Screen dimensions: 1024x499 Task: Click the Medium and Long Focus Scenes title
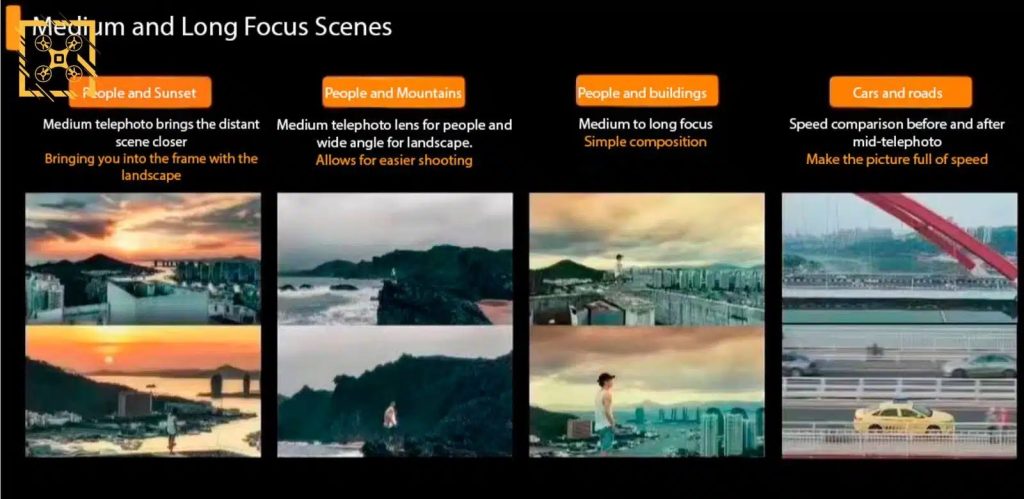tap(212, 27)
